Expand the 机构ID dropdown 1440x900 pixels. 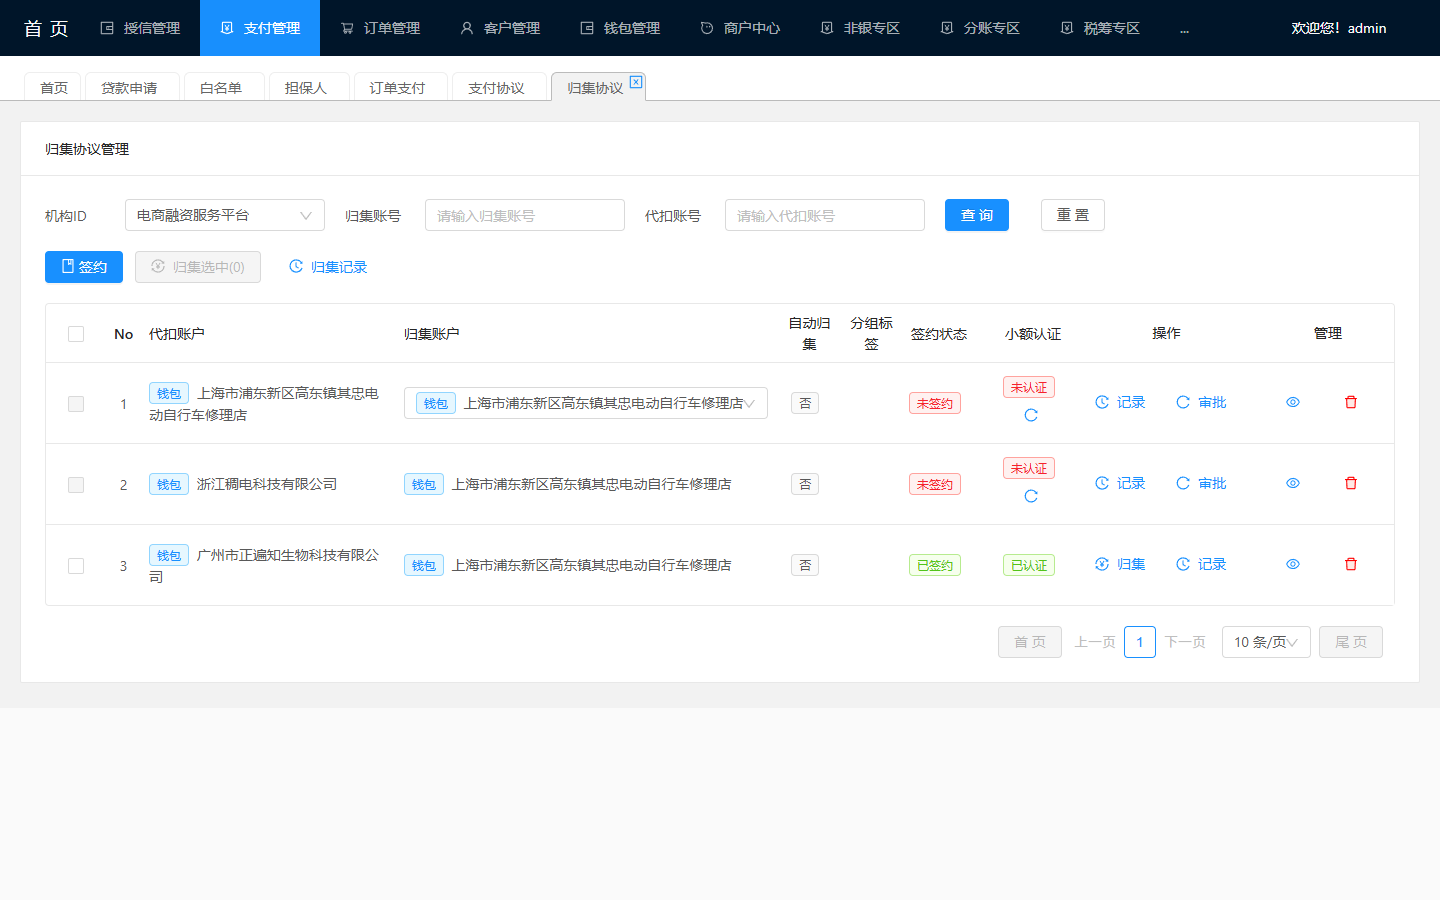click(225, 215)
